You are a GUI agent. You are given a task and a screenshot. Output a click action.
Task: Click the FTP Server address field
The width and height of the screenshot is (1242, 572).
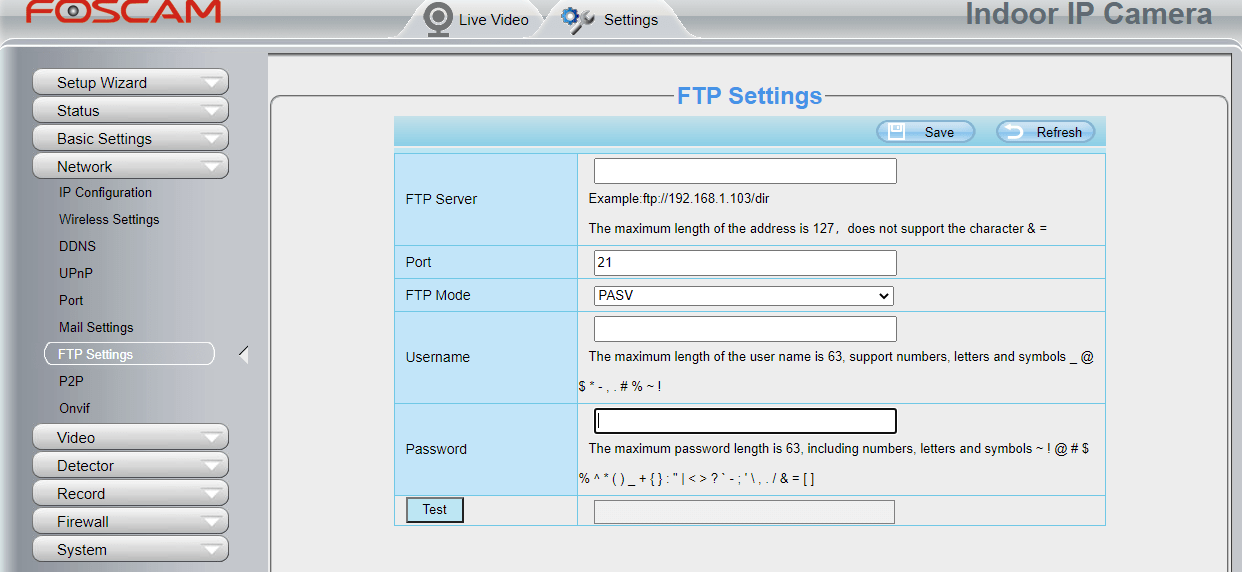(745, 171)
